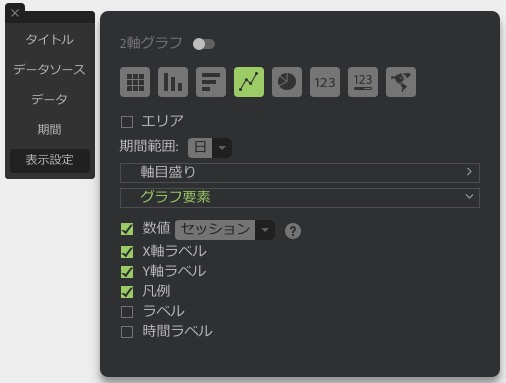
Task: Expand the 軸目盛り section
Action: click(300, 173)
